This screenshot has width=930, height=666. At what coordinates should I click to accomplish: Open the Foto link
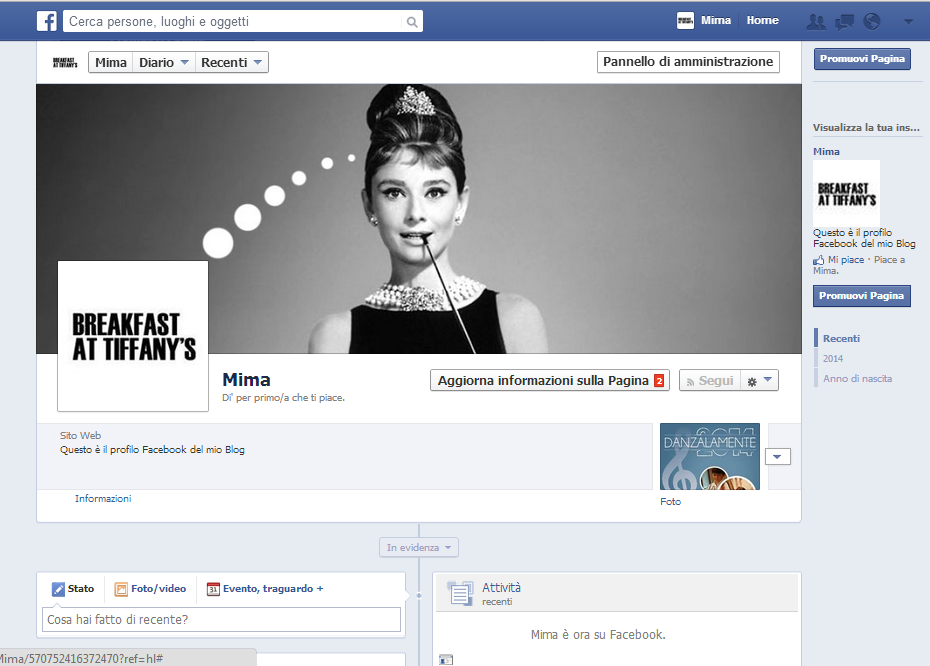671,502
